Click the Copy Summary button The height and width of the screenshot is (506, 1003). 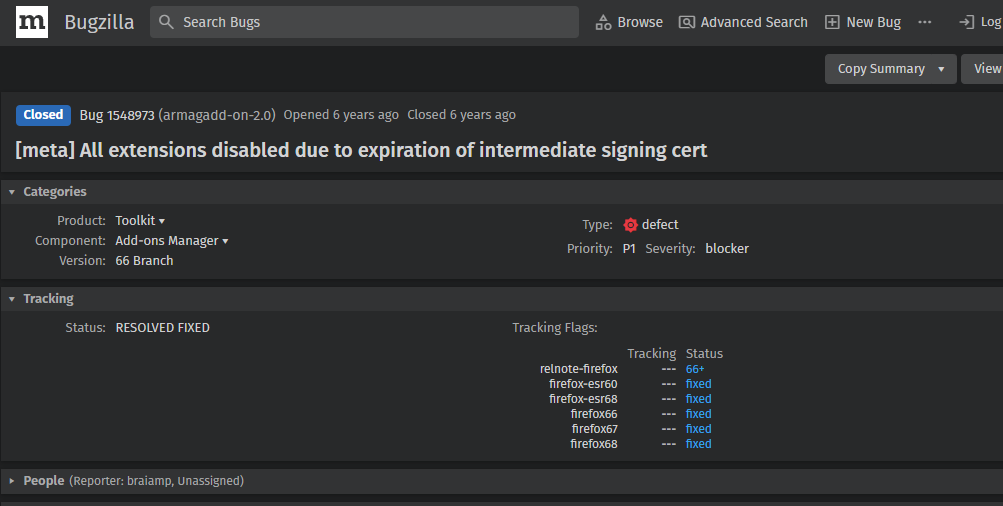coord(880,69)
